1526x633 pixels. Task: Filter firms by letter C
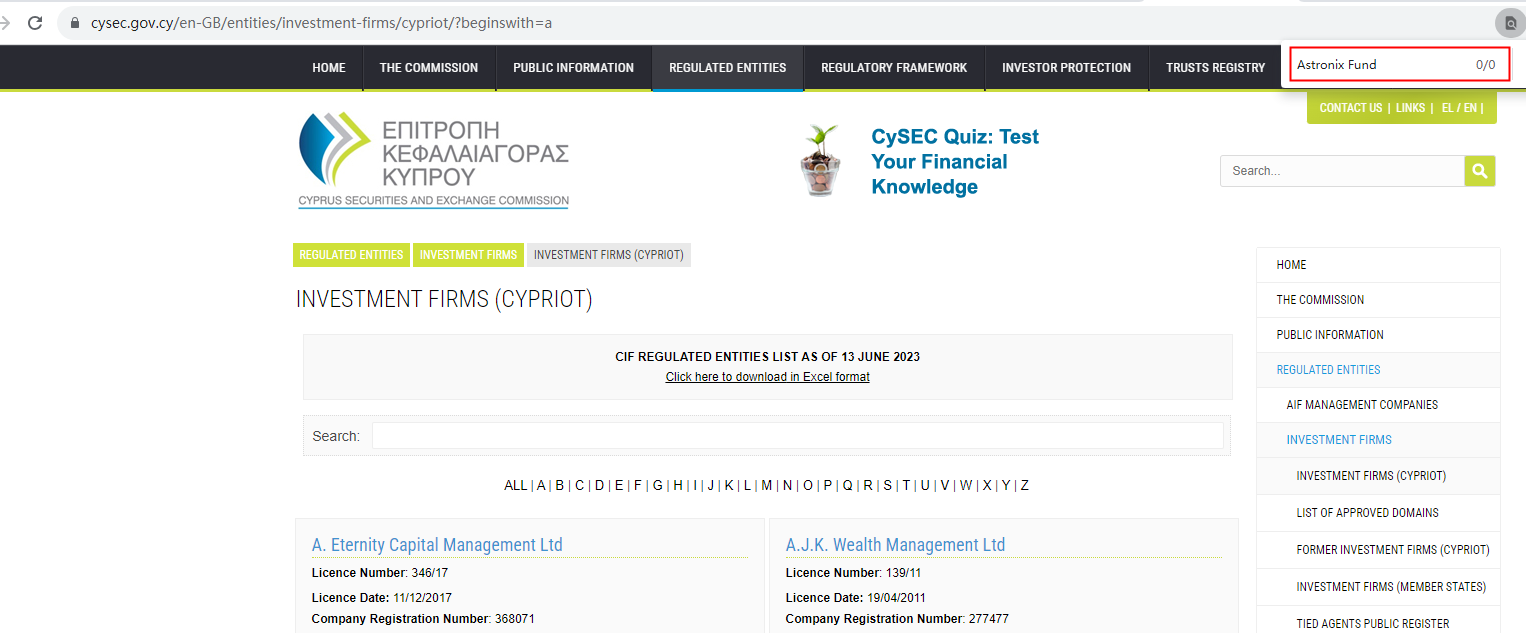click(579, 485)
